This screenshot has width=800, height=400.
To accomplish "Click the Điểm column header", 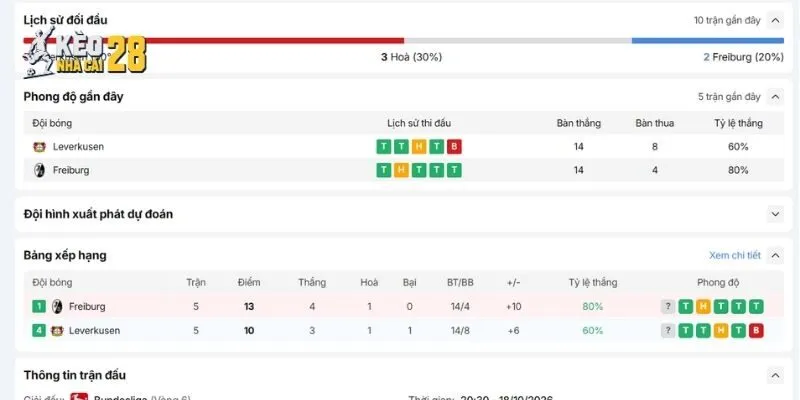I will 248,283.
